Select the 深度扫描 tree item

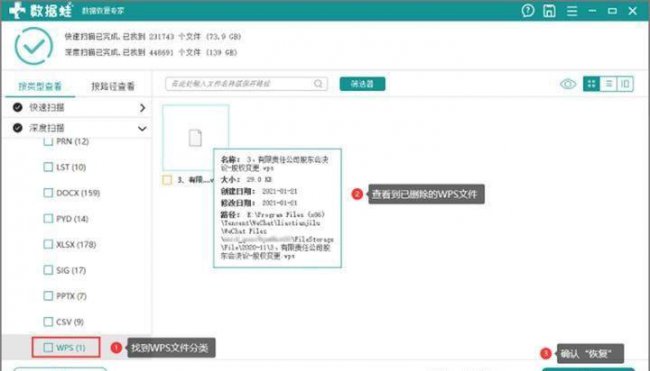(x=78, y=128)
